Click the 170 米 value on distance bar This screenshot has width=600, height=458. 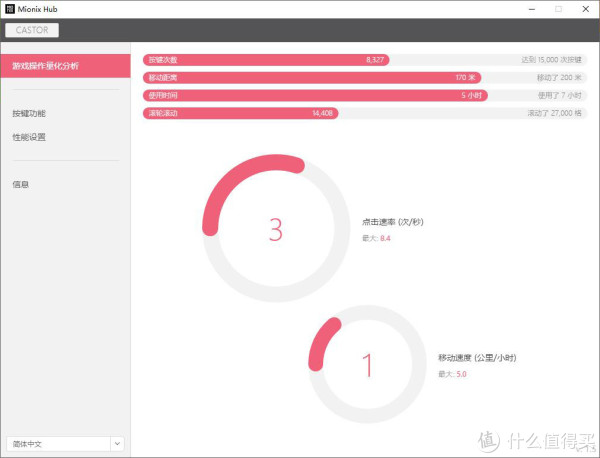[465, 78]
